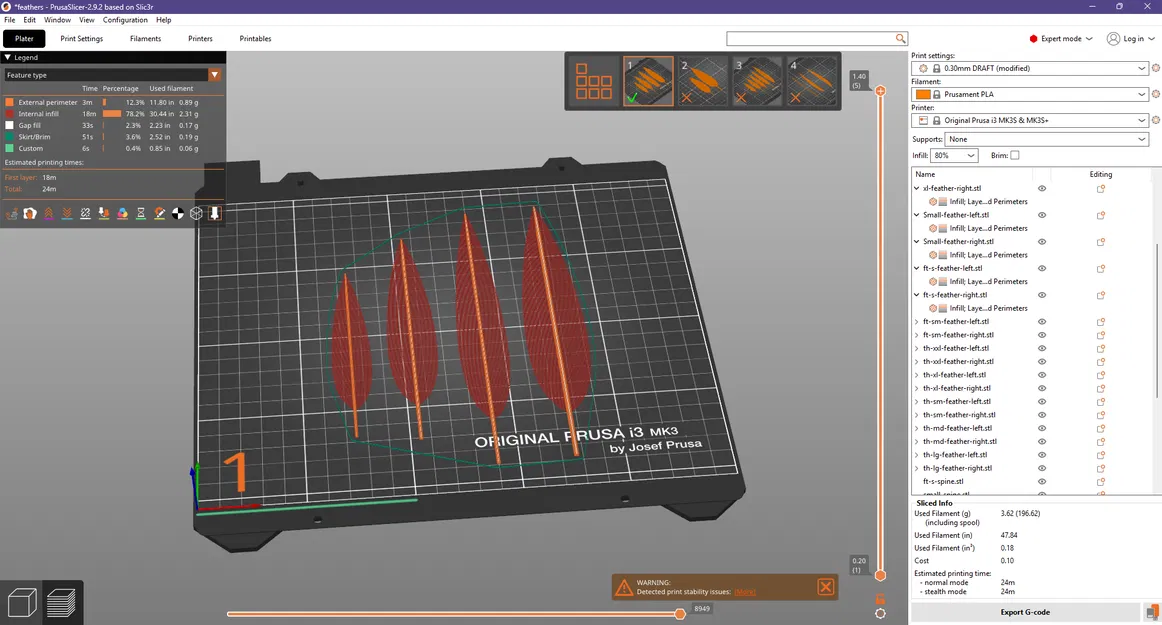This screenshot has width=1162, height=625.
Task: Open the (More) link in warning
Action: point(745,592)
